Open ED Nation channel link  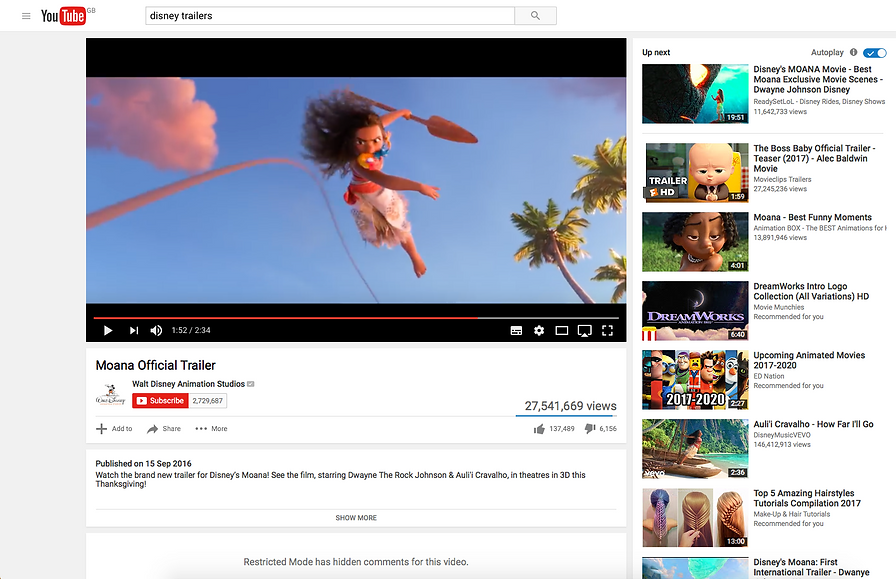[x=769, y=376]
